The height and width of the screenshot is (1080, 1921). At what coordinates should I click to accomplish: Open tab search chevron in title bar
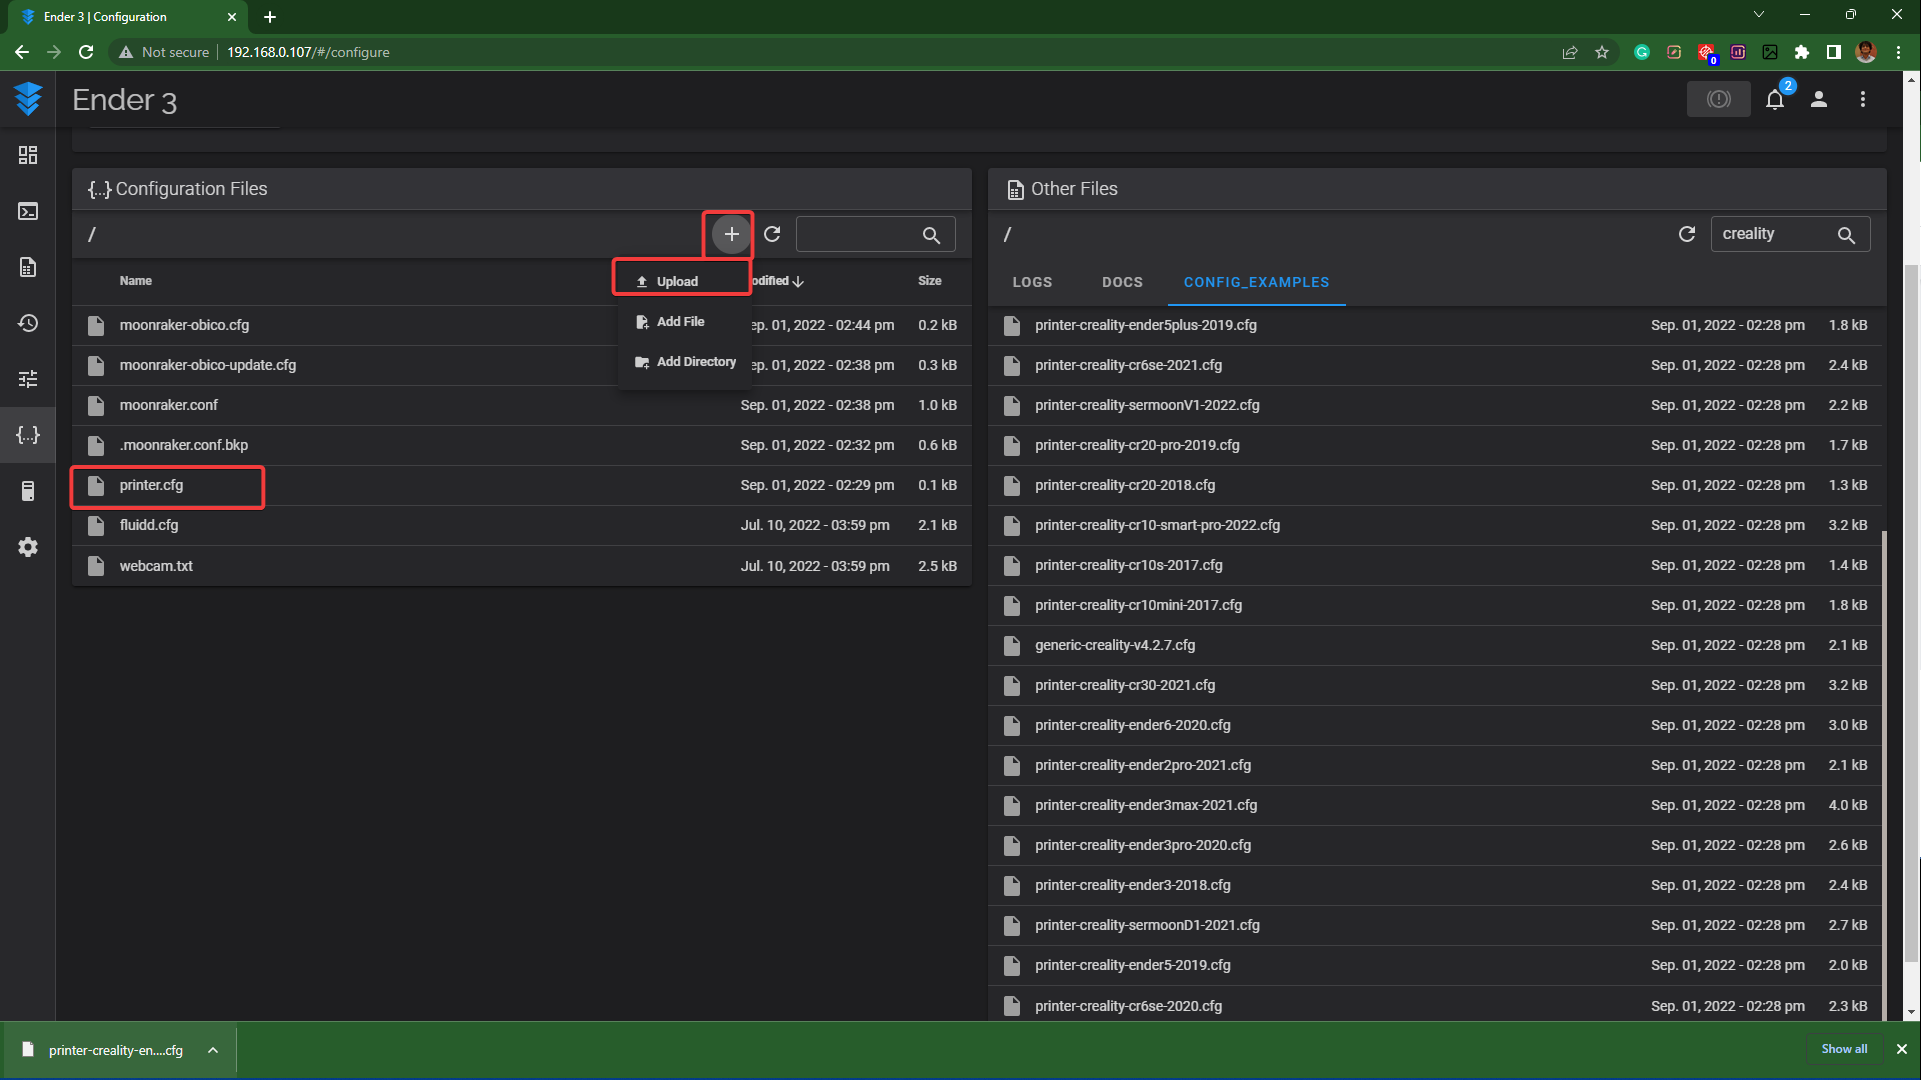pyautogui.click(x=1759, y=14)
